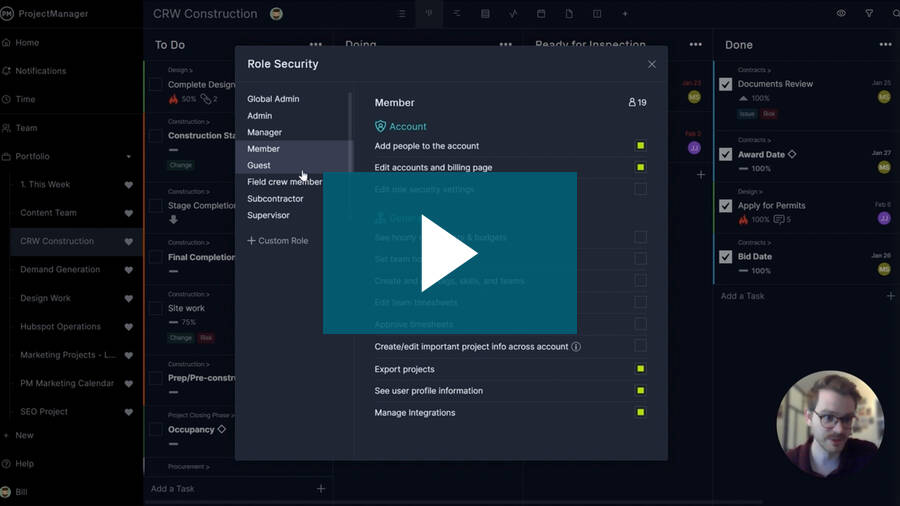Screen dimensions: 900x506
Task: Add a Task in the Done column
Action: (x=742, y=296)
